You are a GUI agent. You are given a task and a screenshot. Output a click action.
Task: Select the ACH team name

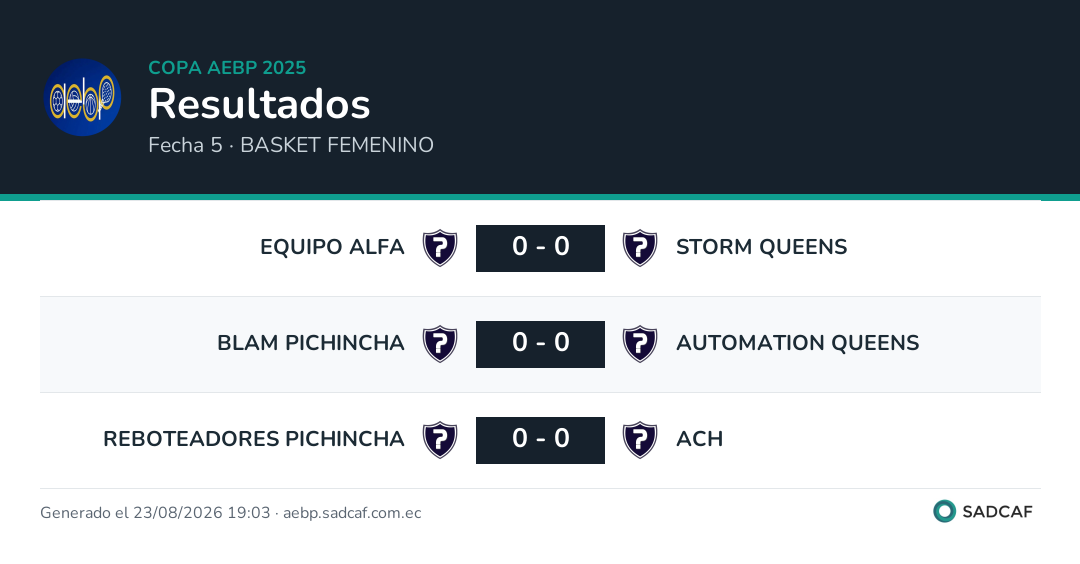[700, 439]
